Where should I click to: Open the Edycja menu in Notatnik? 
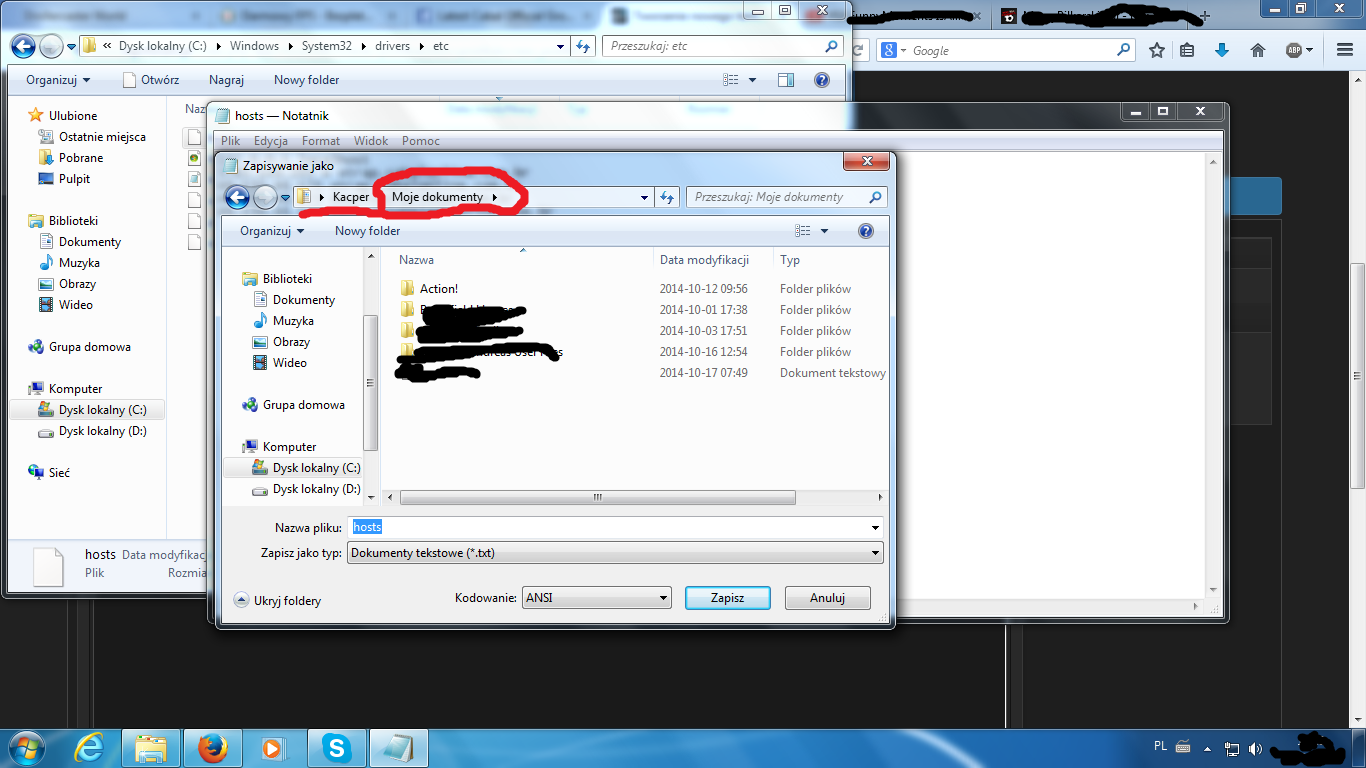coord(271,141)
